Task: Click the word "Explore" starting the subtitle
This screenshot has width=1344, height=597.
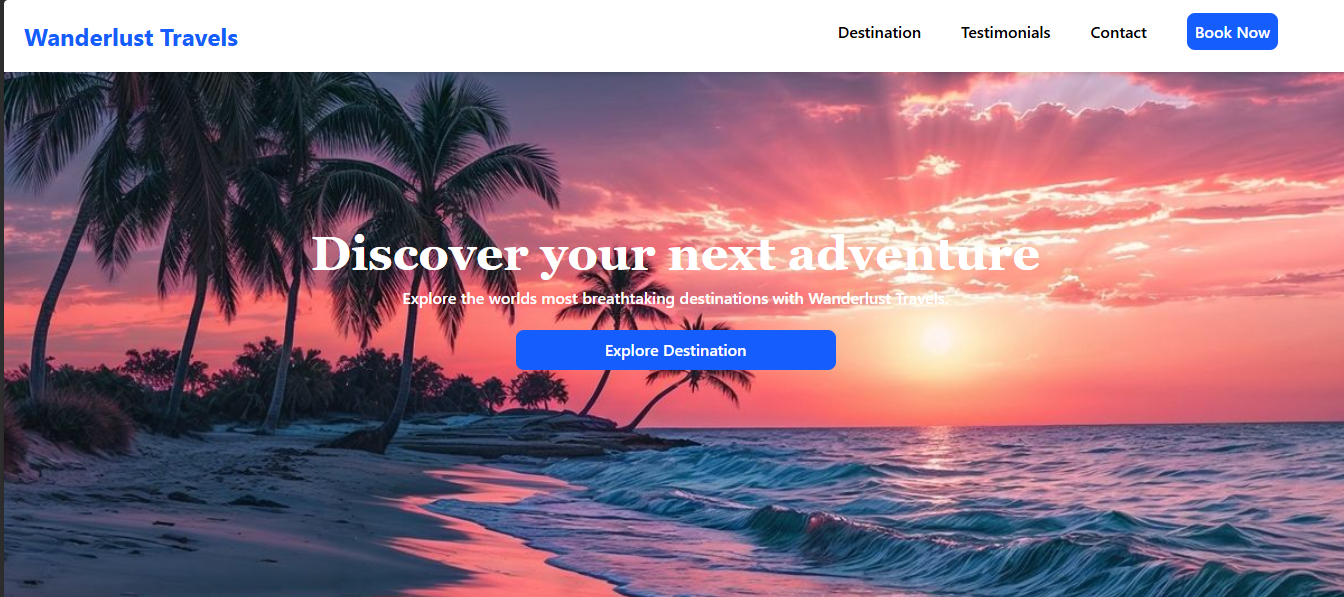Action: click(429, 299)
